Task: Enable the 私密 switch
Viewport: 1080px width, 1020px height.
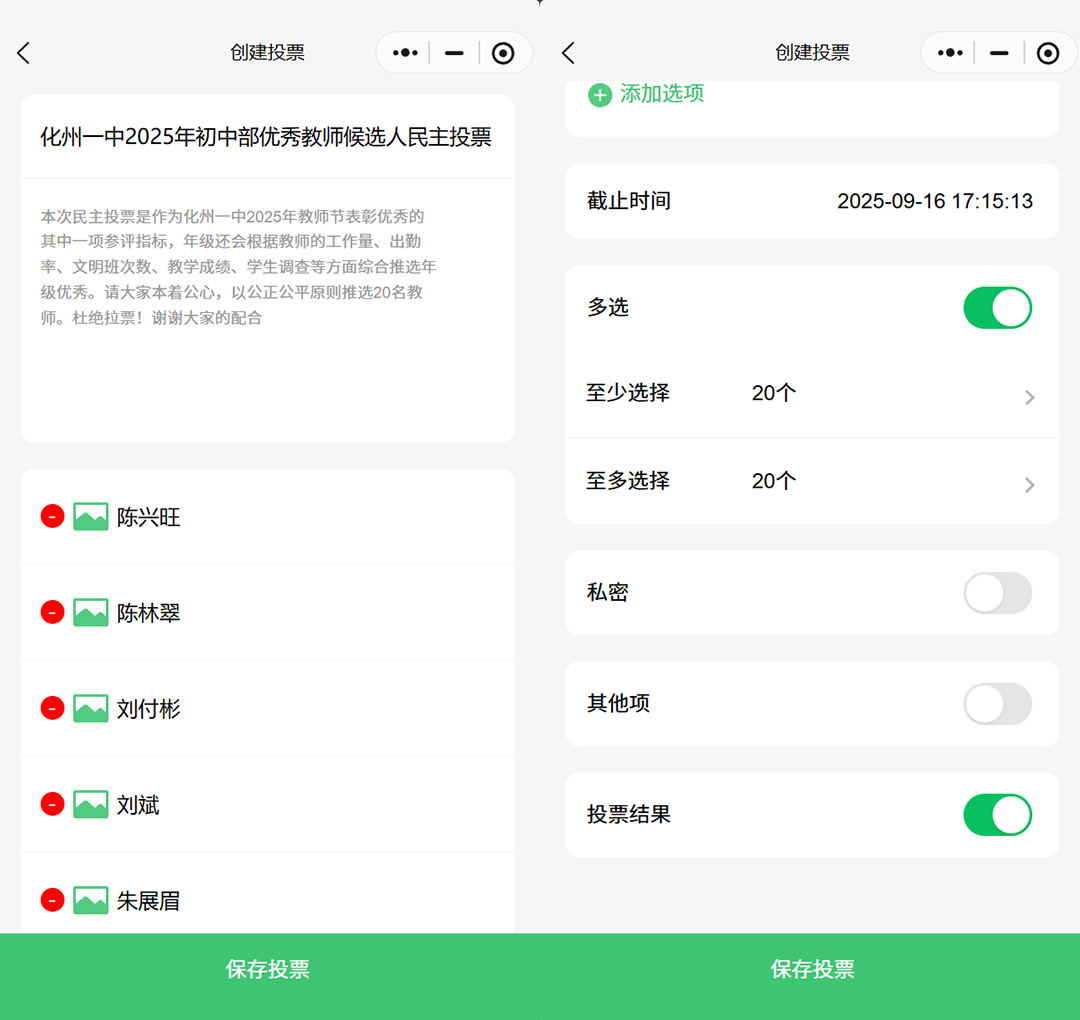Action: pos(997,593)
